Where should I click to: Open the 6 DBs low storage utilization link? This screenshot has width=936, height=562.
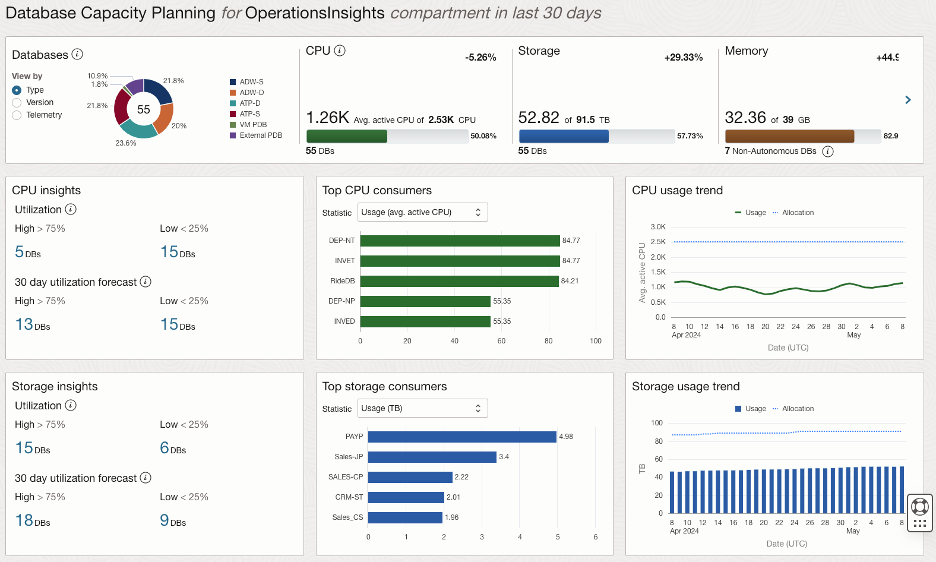coord(173,448)
